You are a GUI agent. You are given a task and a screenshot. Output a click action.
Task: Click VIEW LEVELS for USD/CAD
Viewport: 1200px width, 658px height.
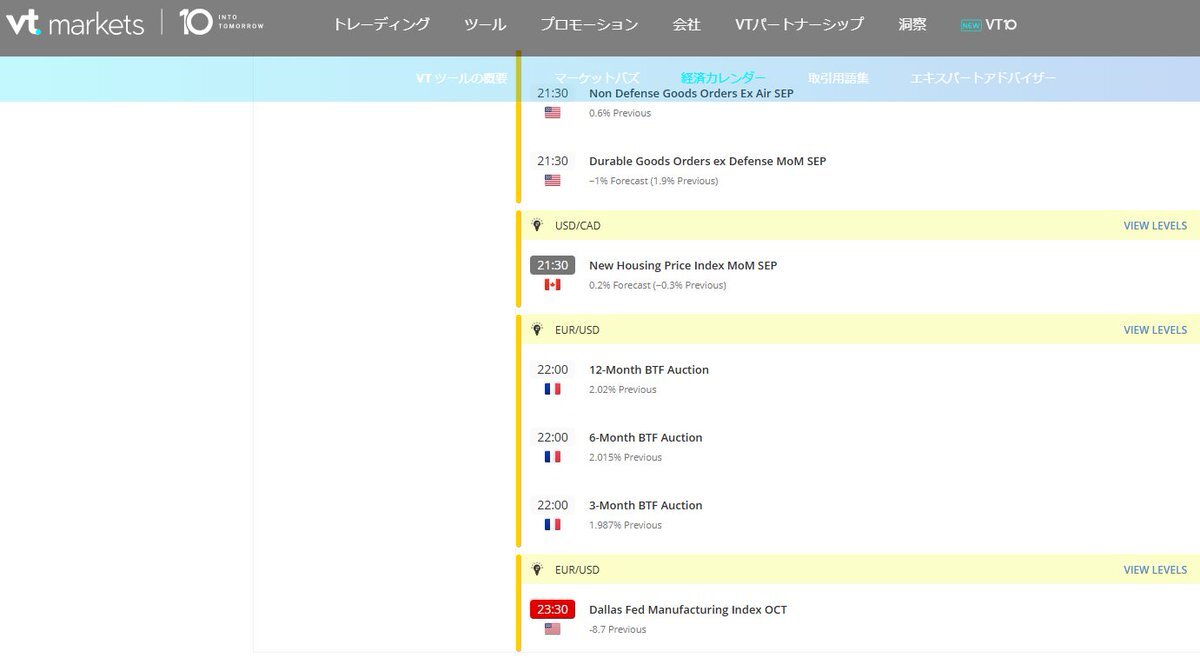pyautogui.click(x=1155, y=226)
